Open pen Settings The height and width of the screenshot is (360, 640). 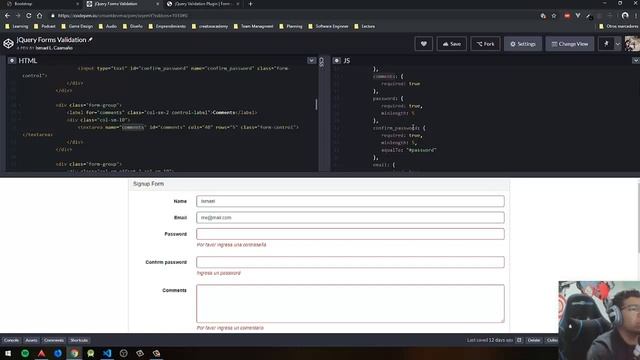pos(523,44)
